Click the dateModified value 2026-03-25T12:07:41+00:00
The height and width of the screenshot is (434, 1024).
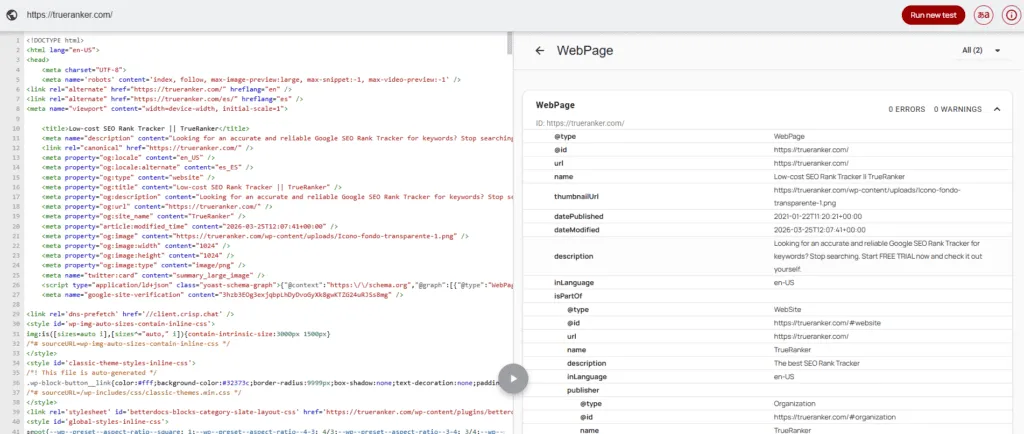pos(820,230)
